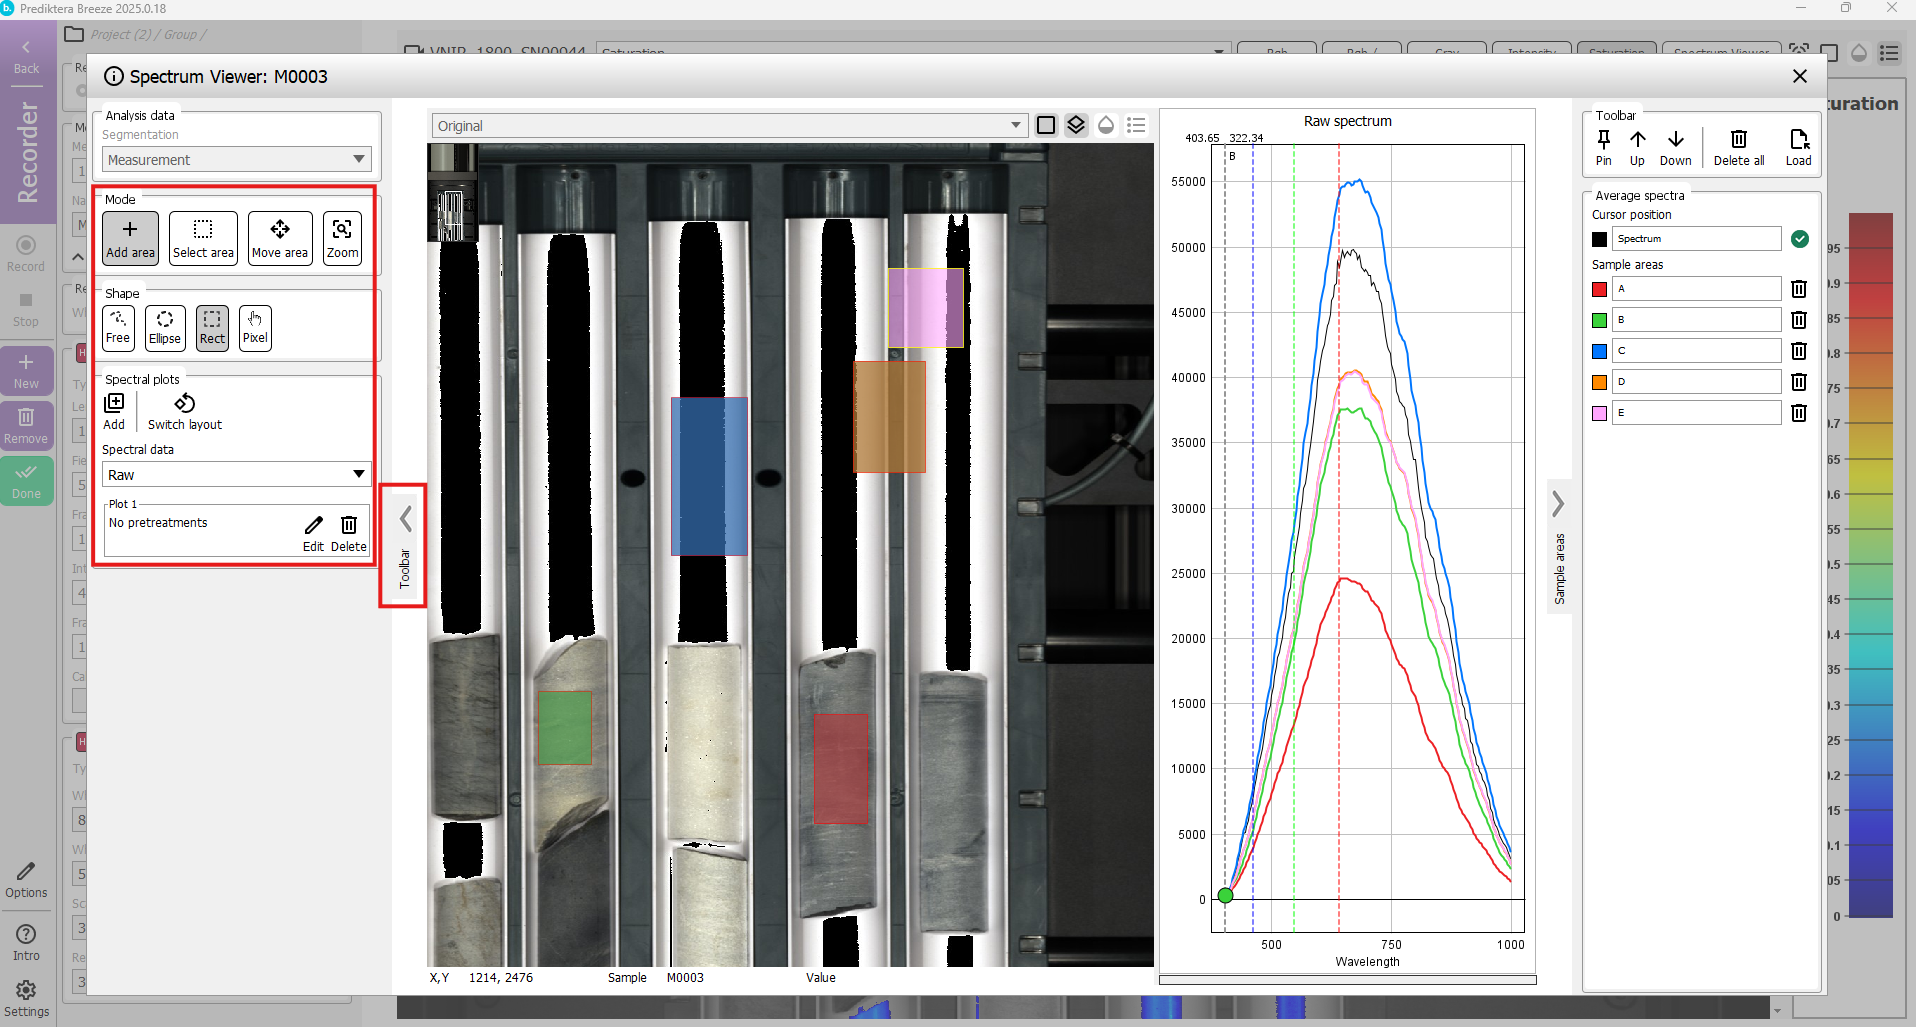This screenshot has height=1027, width=1916.
Task: Click the red color swatch for area A
Action: pos(1599,289)
